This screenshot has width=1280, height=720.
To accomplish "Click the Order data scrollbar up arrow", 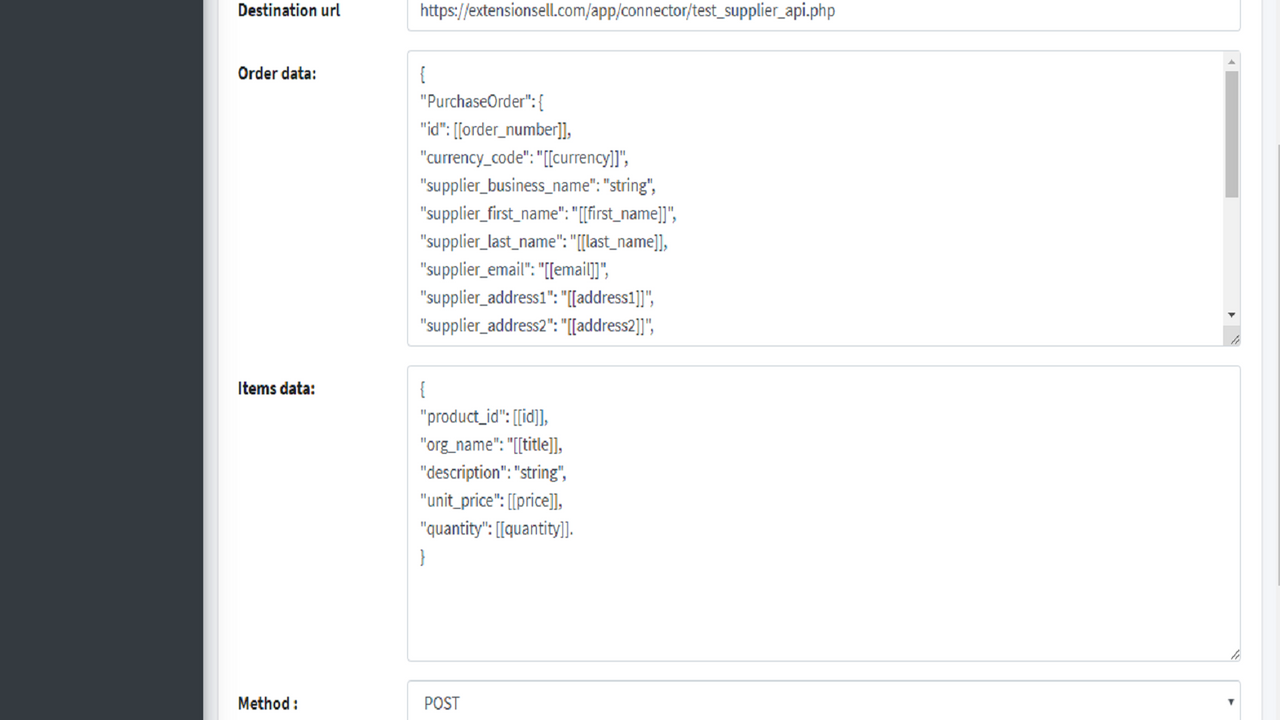I will tap(1231, 62).
